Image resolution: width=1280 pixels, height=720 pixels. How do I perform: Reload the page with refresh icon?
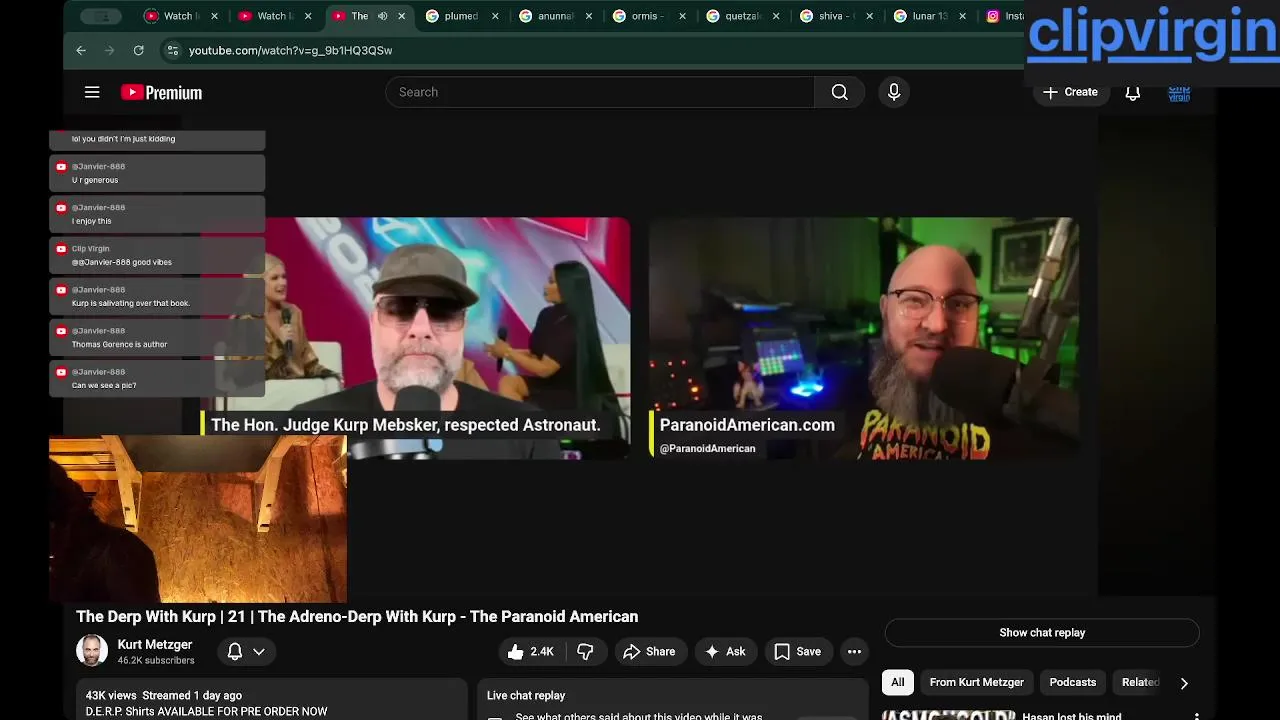point(139,50)
